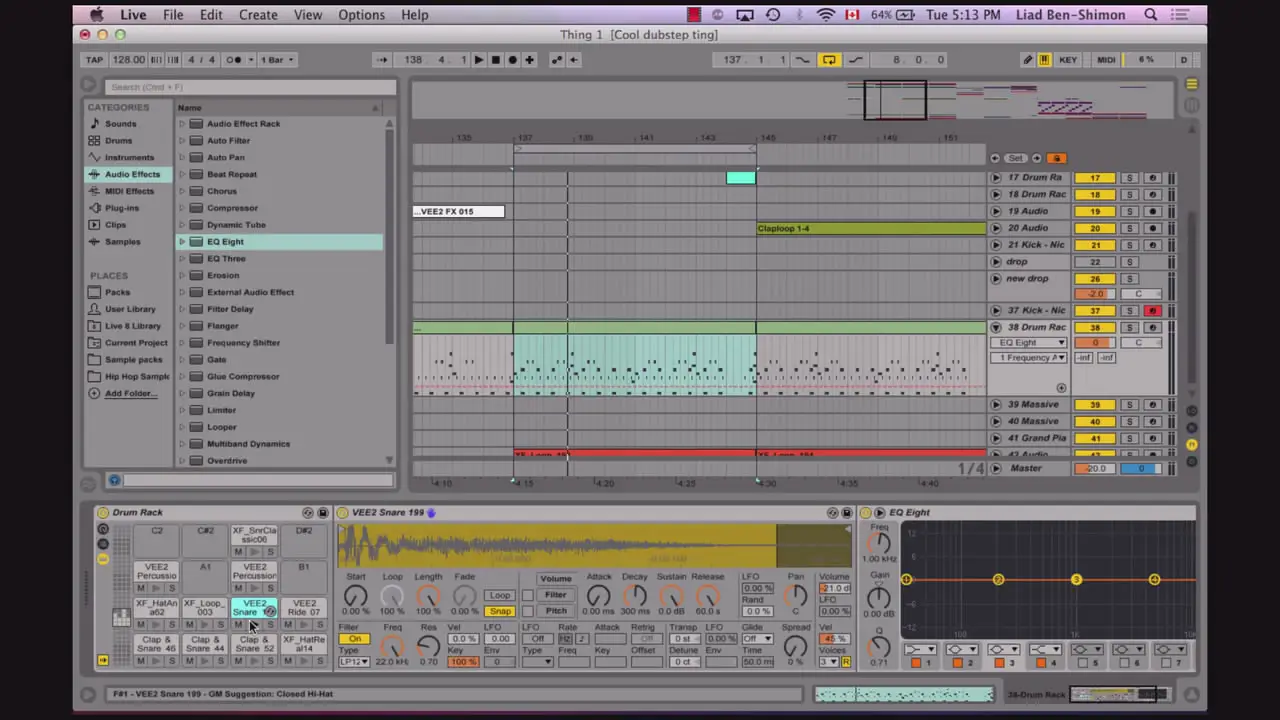Select Frequency Shifter in browser list

(243, 343)
